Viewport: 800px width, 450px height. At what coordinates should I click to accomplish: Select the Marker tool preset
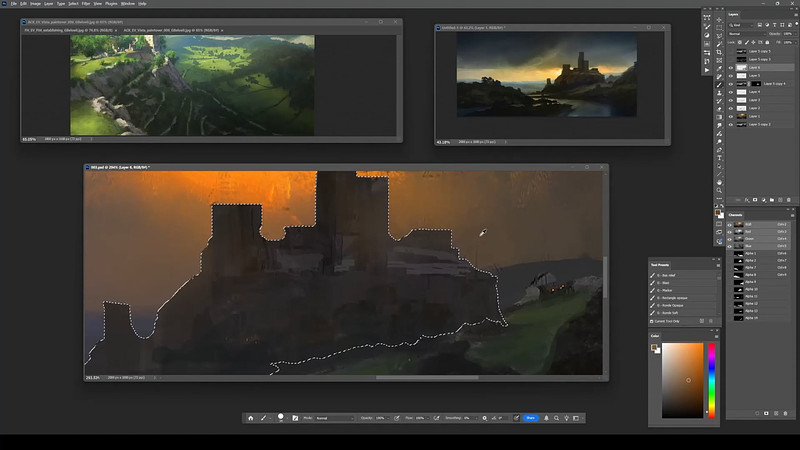click(684, 290)
